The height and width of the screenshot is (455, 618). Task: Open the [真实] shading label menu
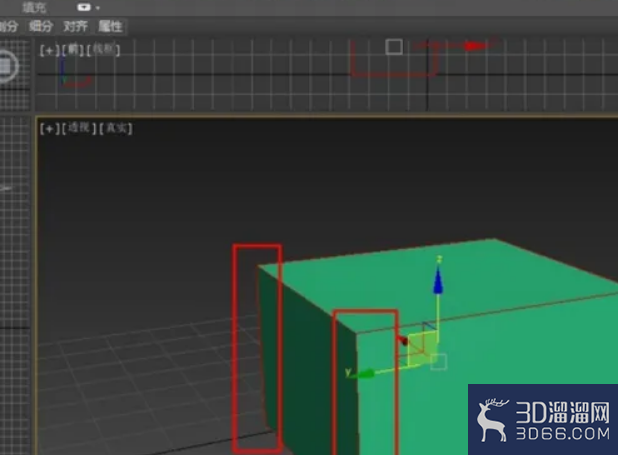(x=115, y=128)
